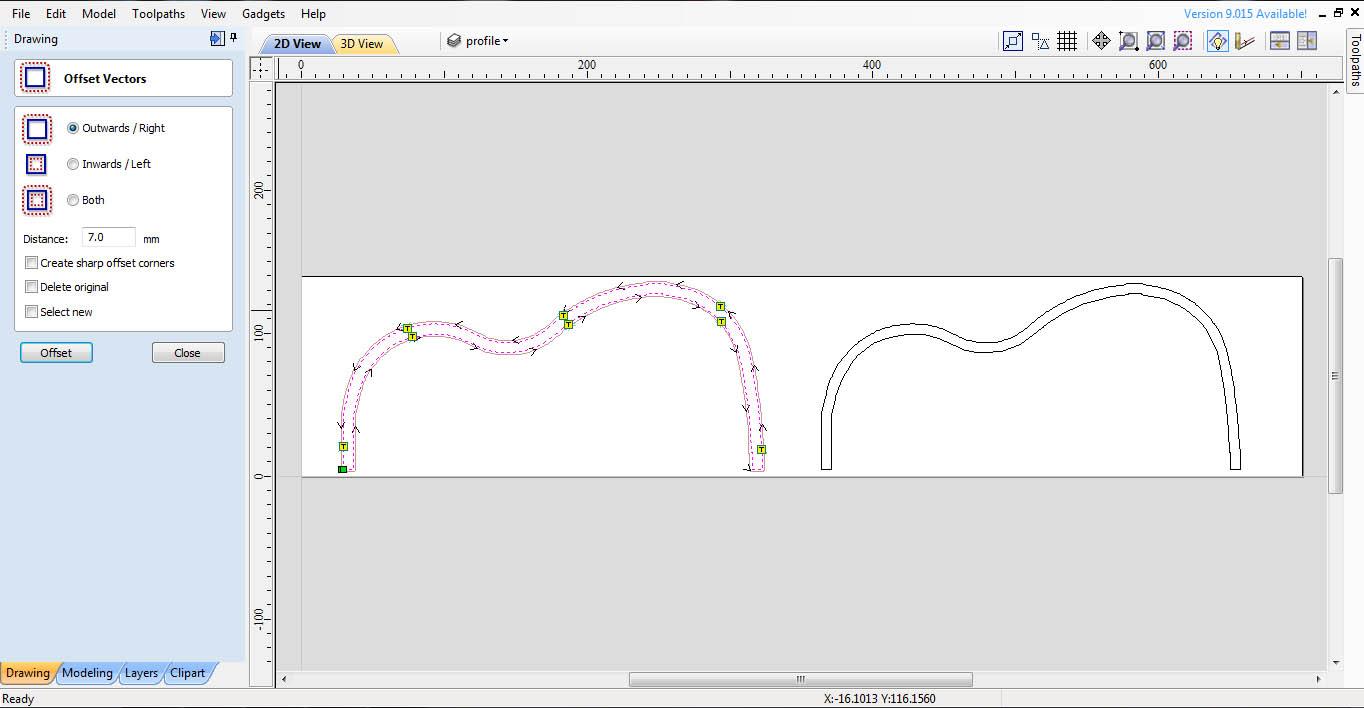The height and width of the screenshot is (708, 1364).
Task: Open the Model menu
Action: (x=99, y=14)
